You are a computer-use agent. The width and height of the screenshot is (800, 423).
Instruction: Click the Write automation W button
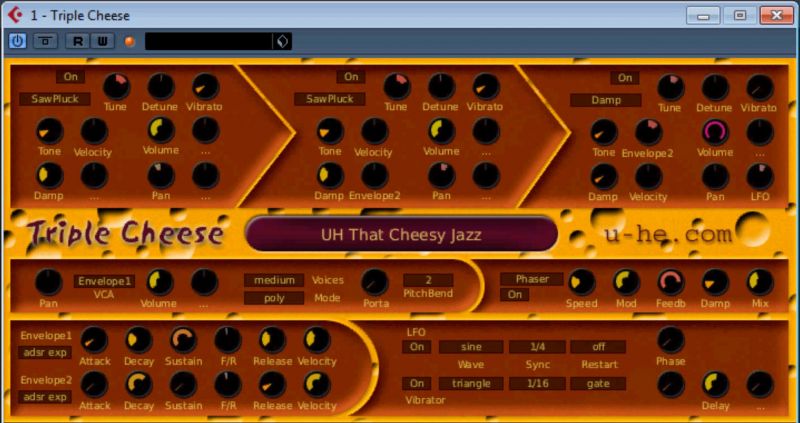point(103,41)
